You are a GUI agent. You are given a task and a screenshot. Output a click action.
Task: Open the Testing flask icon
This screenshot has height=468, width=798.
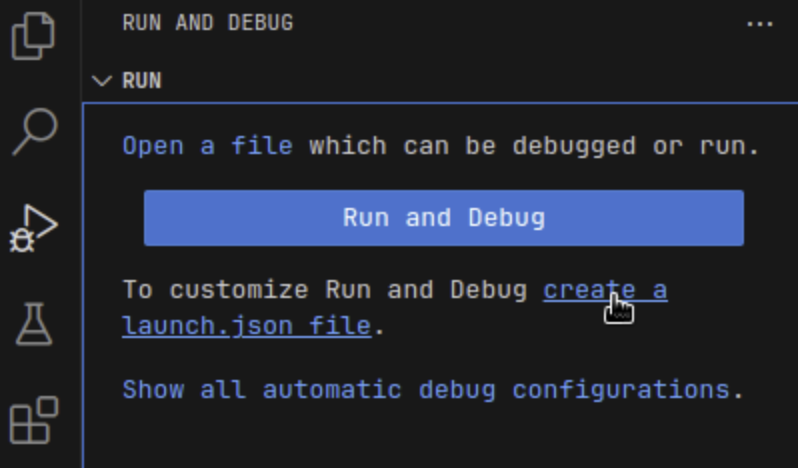tap(34, 323)
